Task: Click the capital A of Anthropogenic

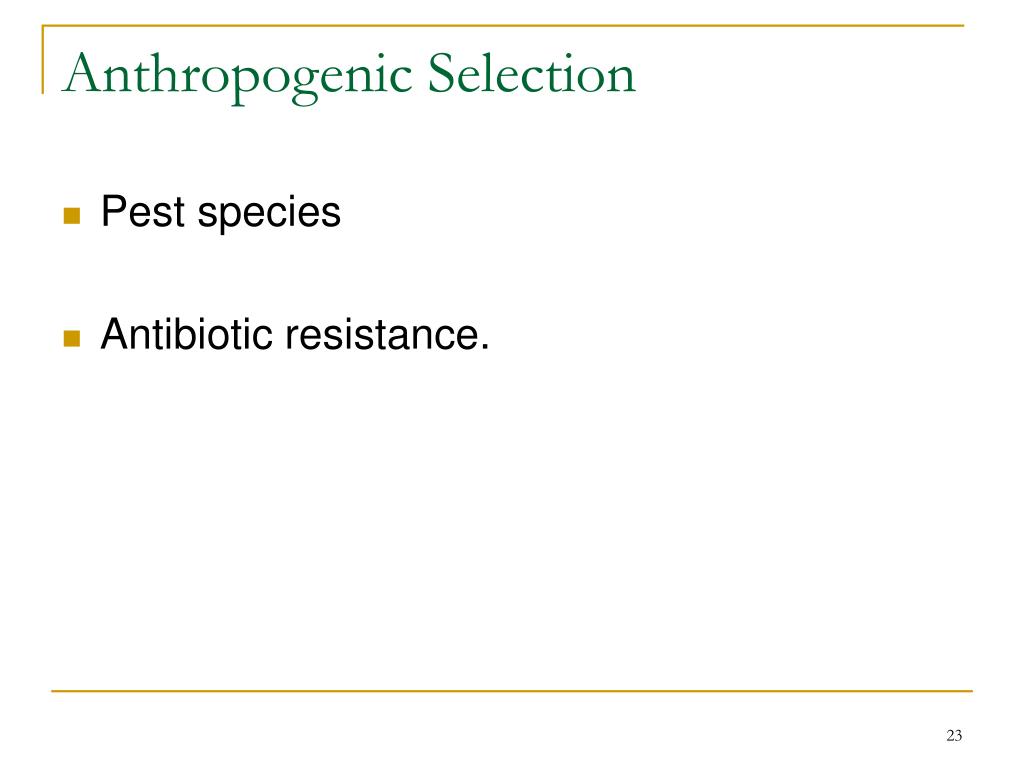Action: click(82, 72)
